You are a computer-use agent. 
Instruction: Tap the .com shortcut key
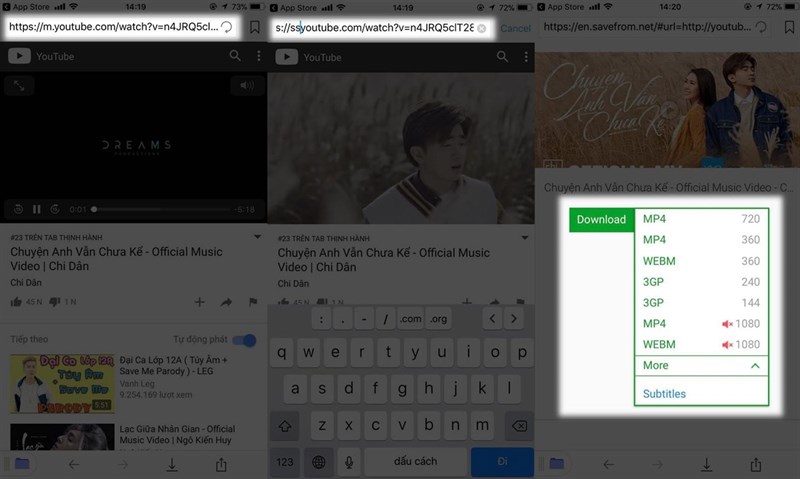[x=411, y=319]
